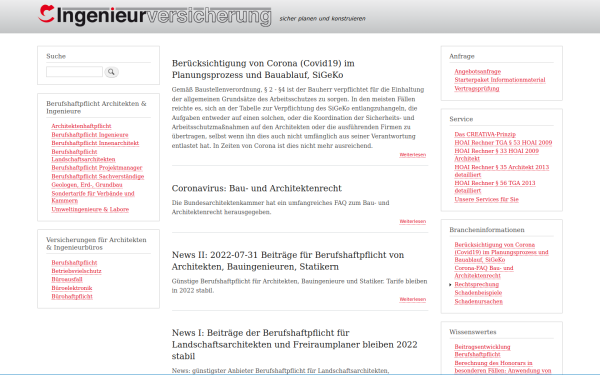
Task: Open Starterpaket Informationsmaterial link
Action: 500,80
